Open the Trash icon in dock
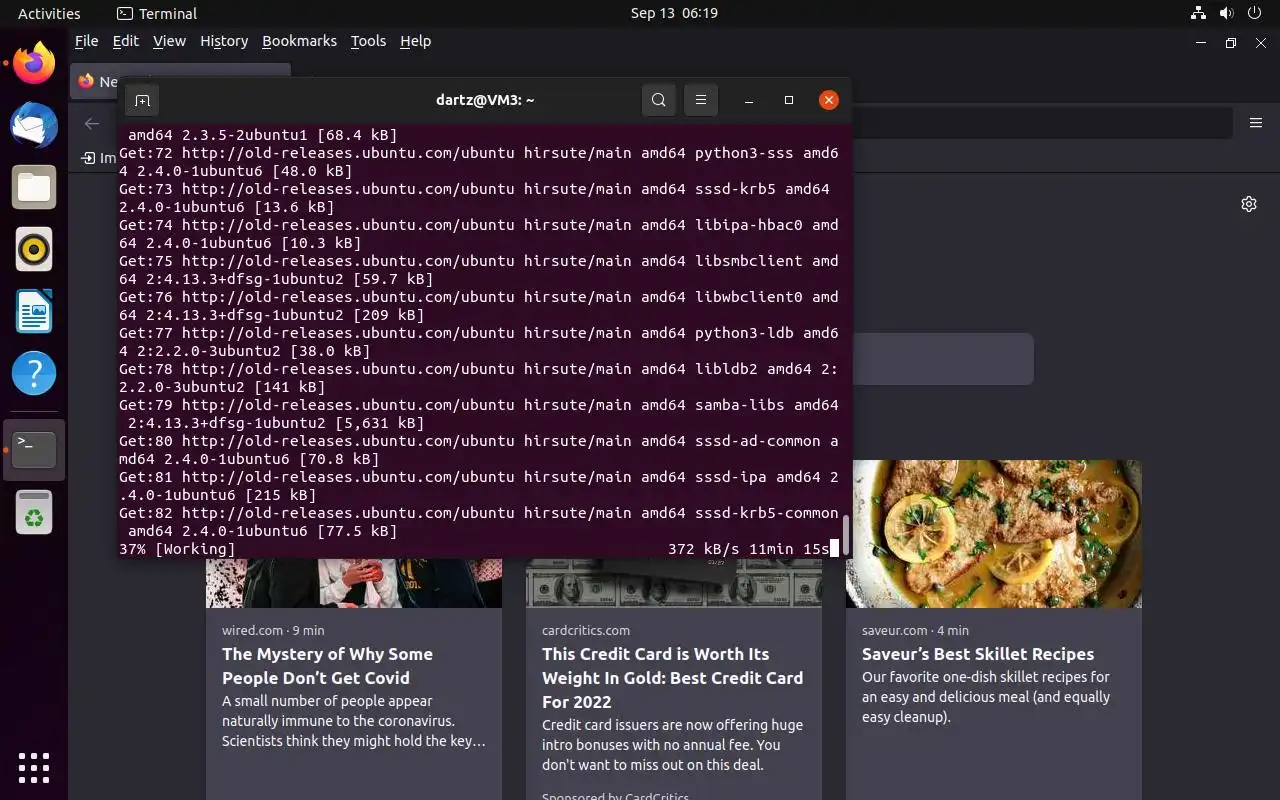 (34, 512)
